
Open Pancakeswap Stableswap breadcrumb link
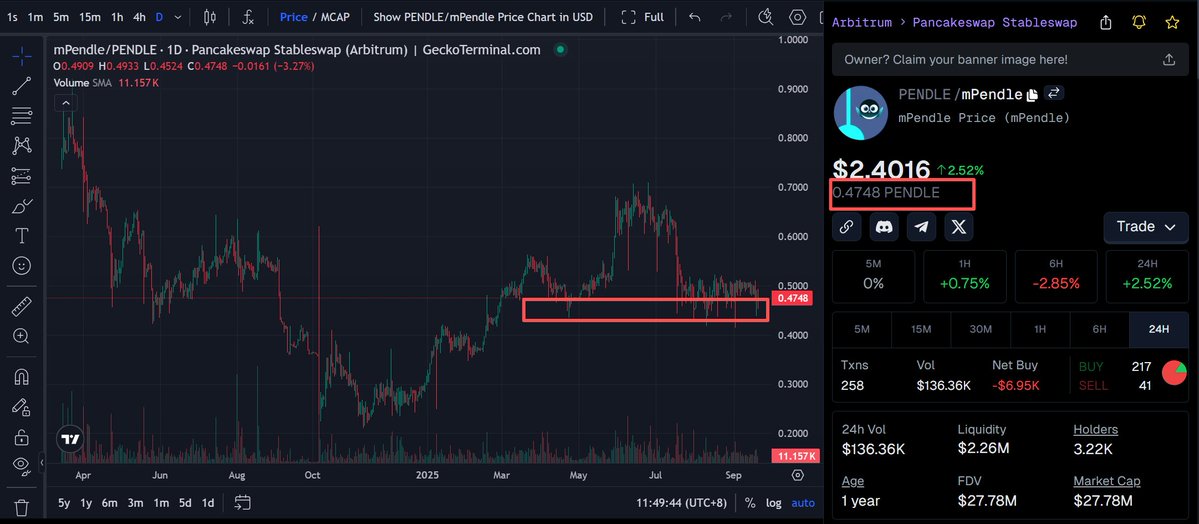click(x=995, y=22)
